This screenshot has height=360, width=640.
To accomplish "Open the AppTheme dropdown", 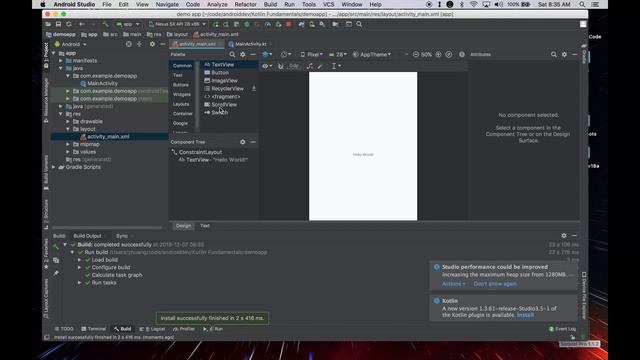I will (371, 54).
